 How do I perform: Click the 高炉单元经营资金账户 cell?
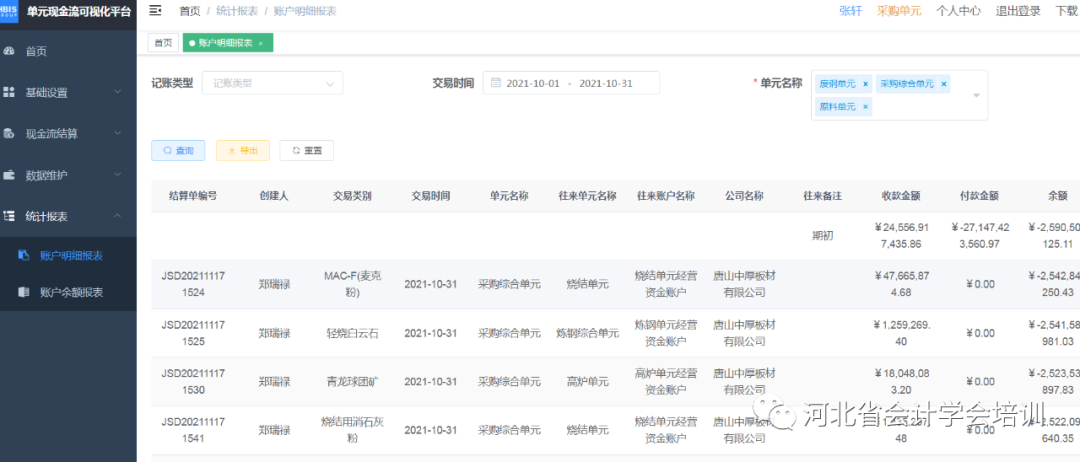pos(666,381)
